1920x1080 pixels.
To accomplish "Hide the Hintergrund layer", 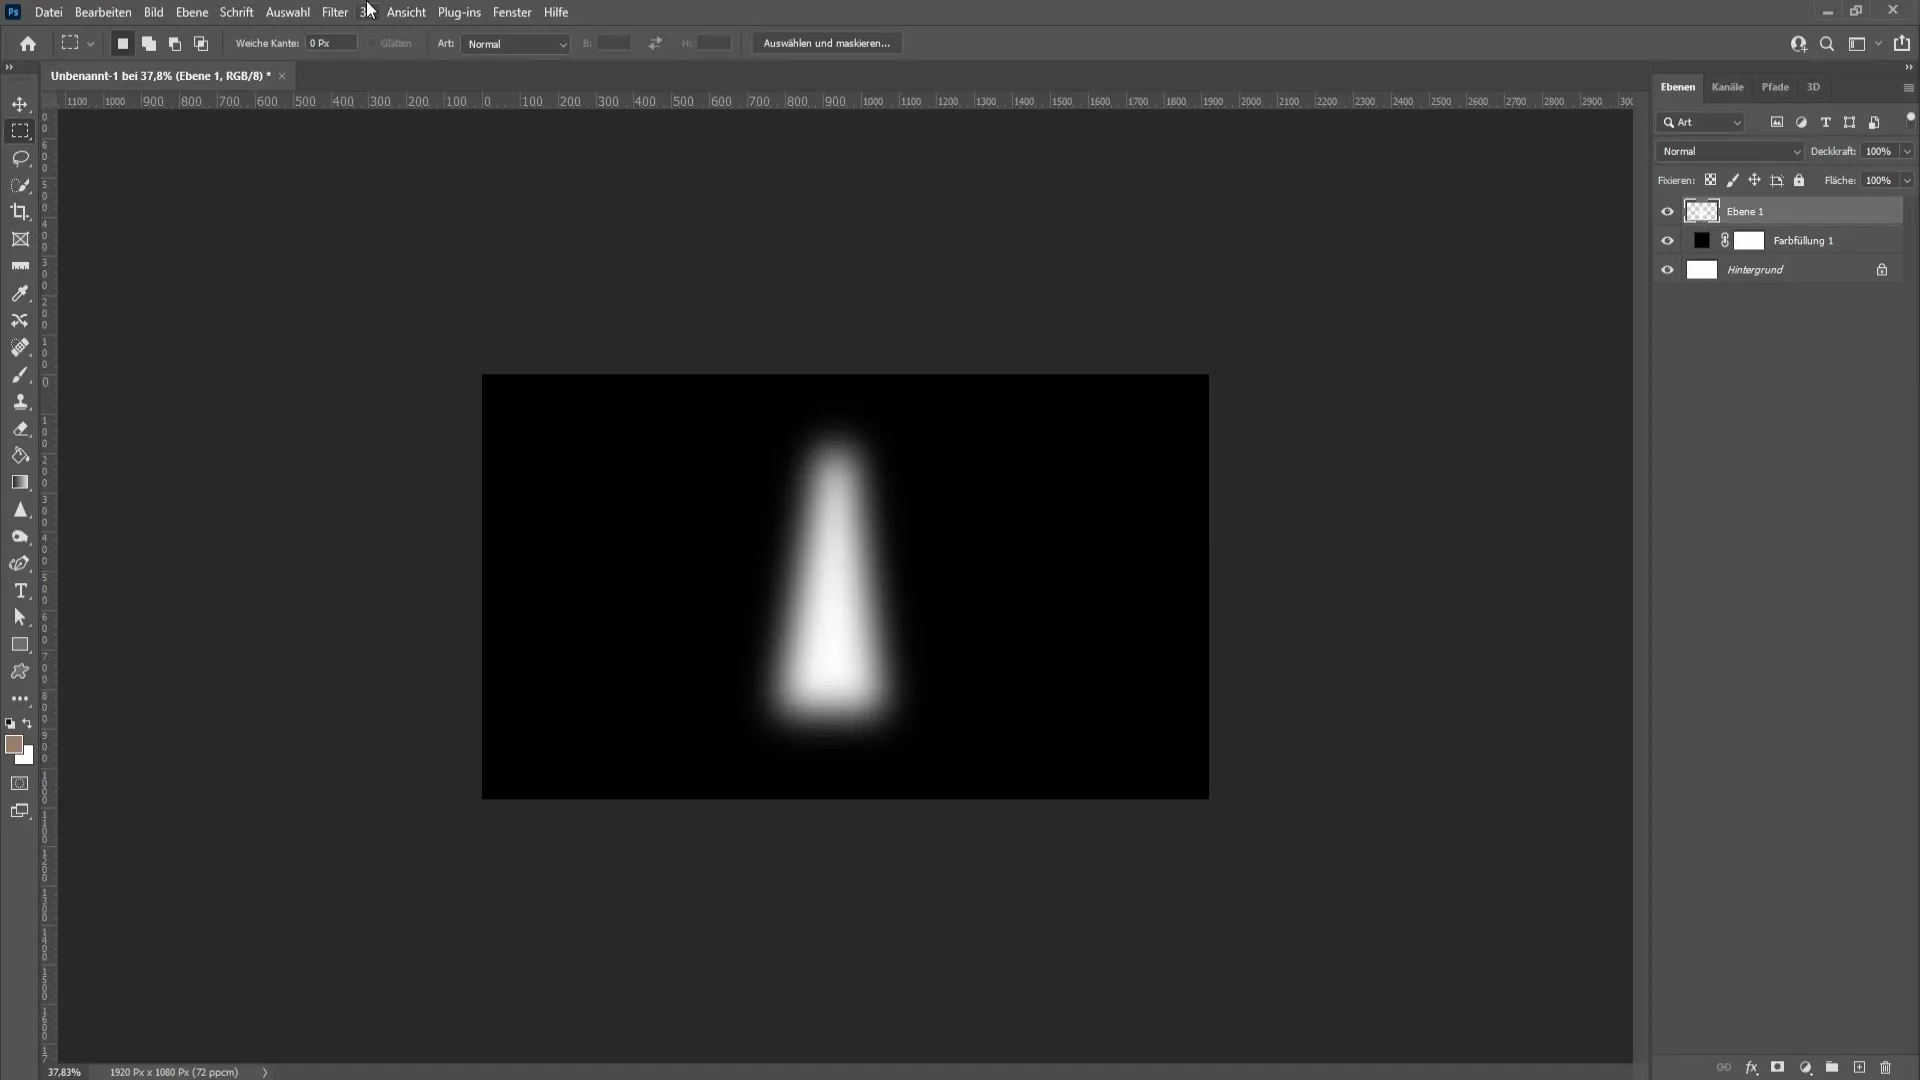I will (1668, 269).
